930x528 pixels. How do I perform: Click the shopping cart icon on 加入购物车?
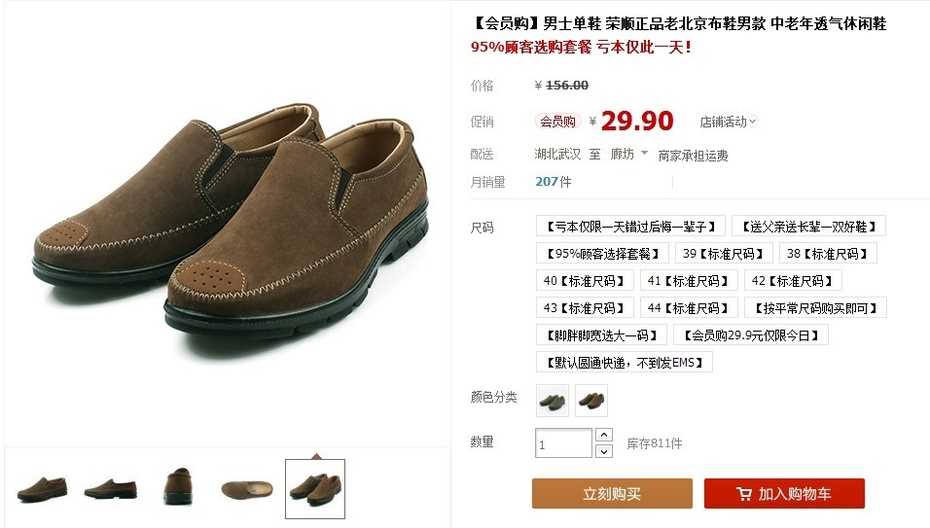coord(744,494)
